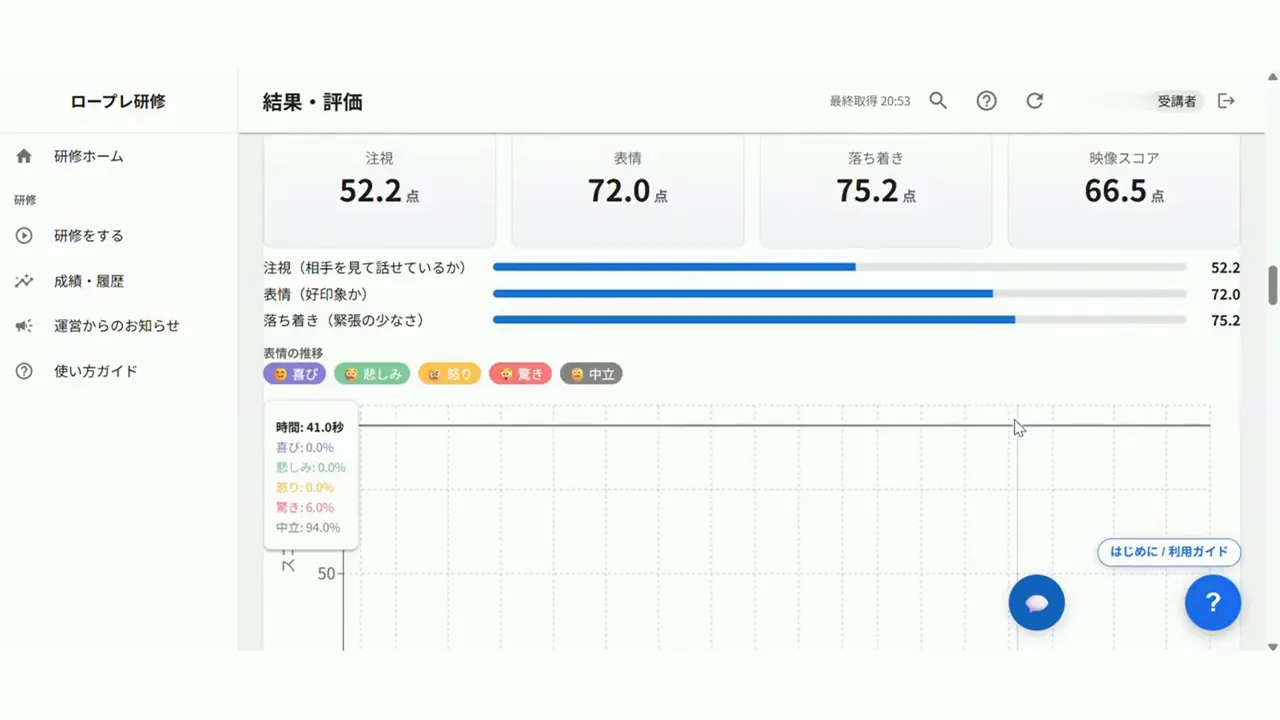The image size is (1280, 720).
Task: Open 成績・履歴 menu item
Action: tap(119, 281)
